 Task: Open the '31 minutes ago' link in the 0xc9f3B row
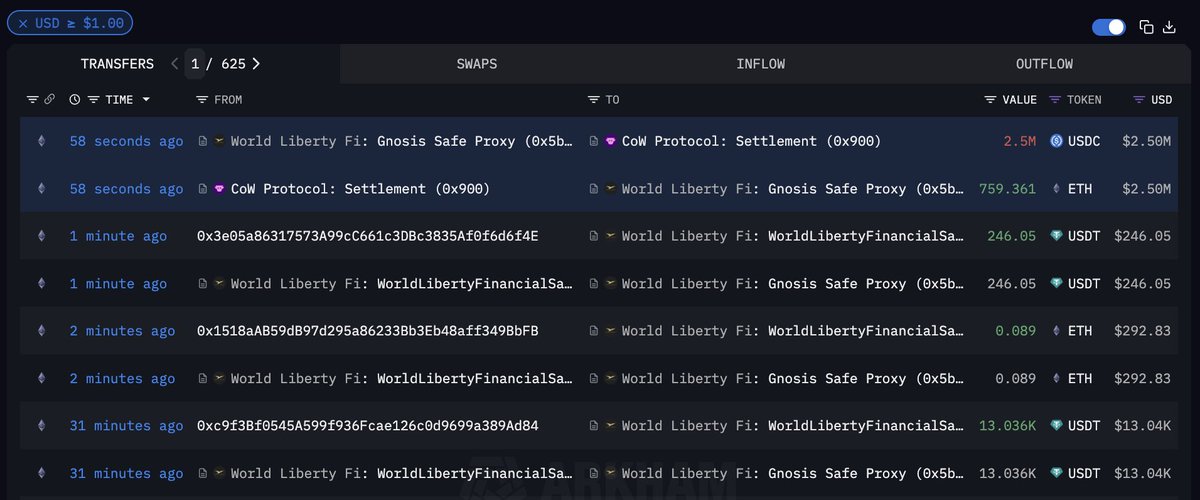[x=126, y=426]
